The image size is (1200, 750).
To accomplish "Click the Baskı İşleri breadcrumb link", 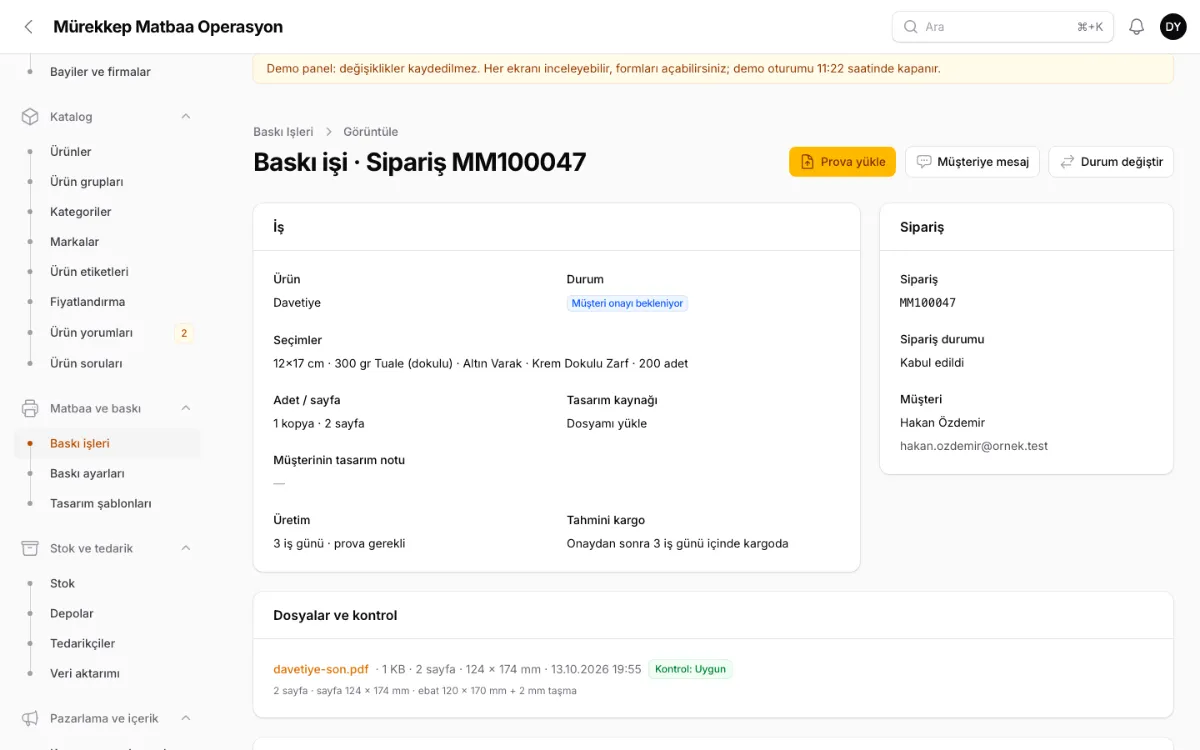I will coord(283,132).
